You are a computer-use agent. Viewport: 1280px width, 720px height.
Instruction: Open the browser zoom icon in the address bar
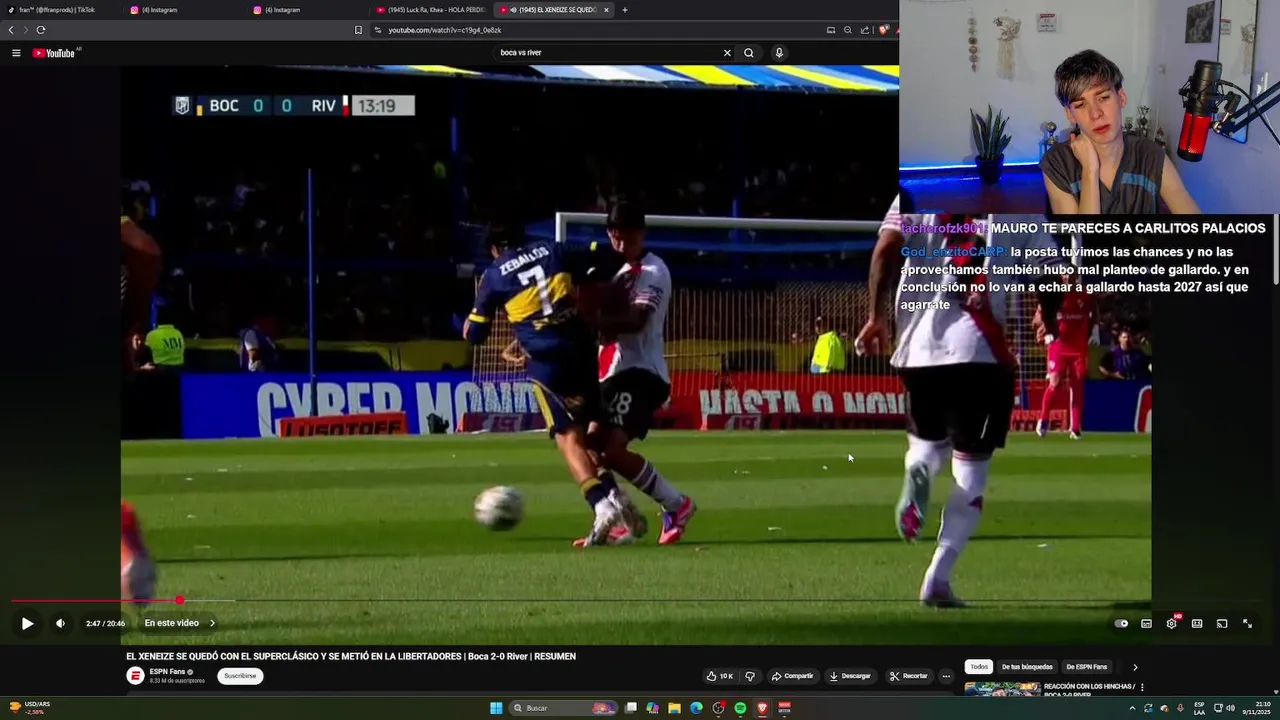click(848, 30)
